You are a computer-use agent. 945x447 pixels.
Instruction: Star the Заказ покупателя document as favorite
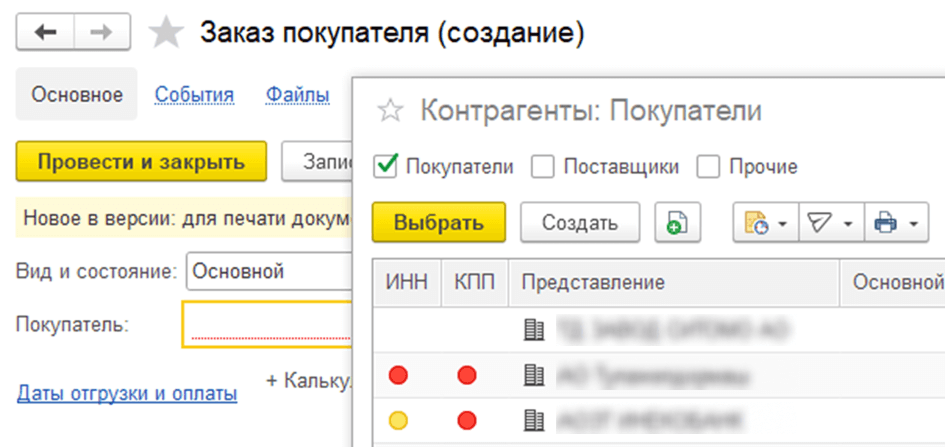[166, 33]
